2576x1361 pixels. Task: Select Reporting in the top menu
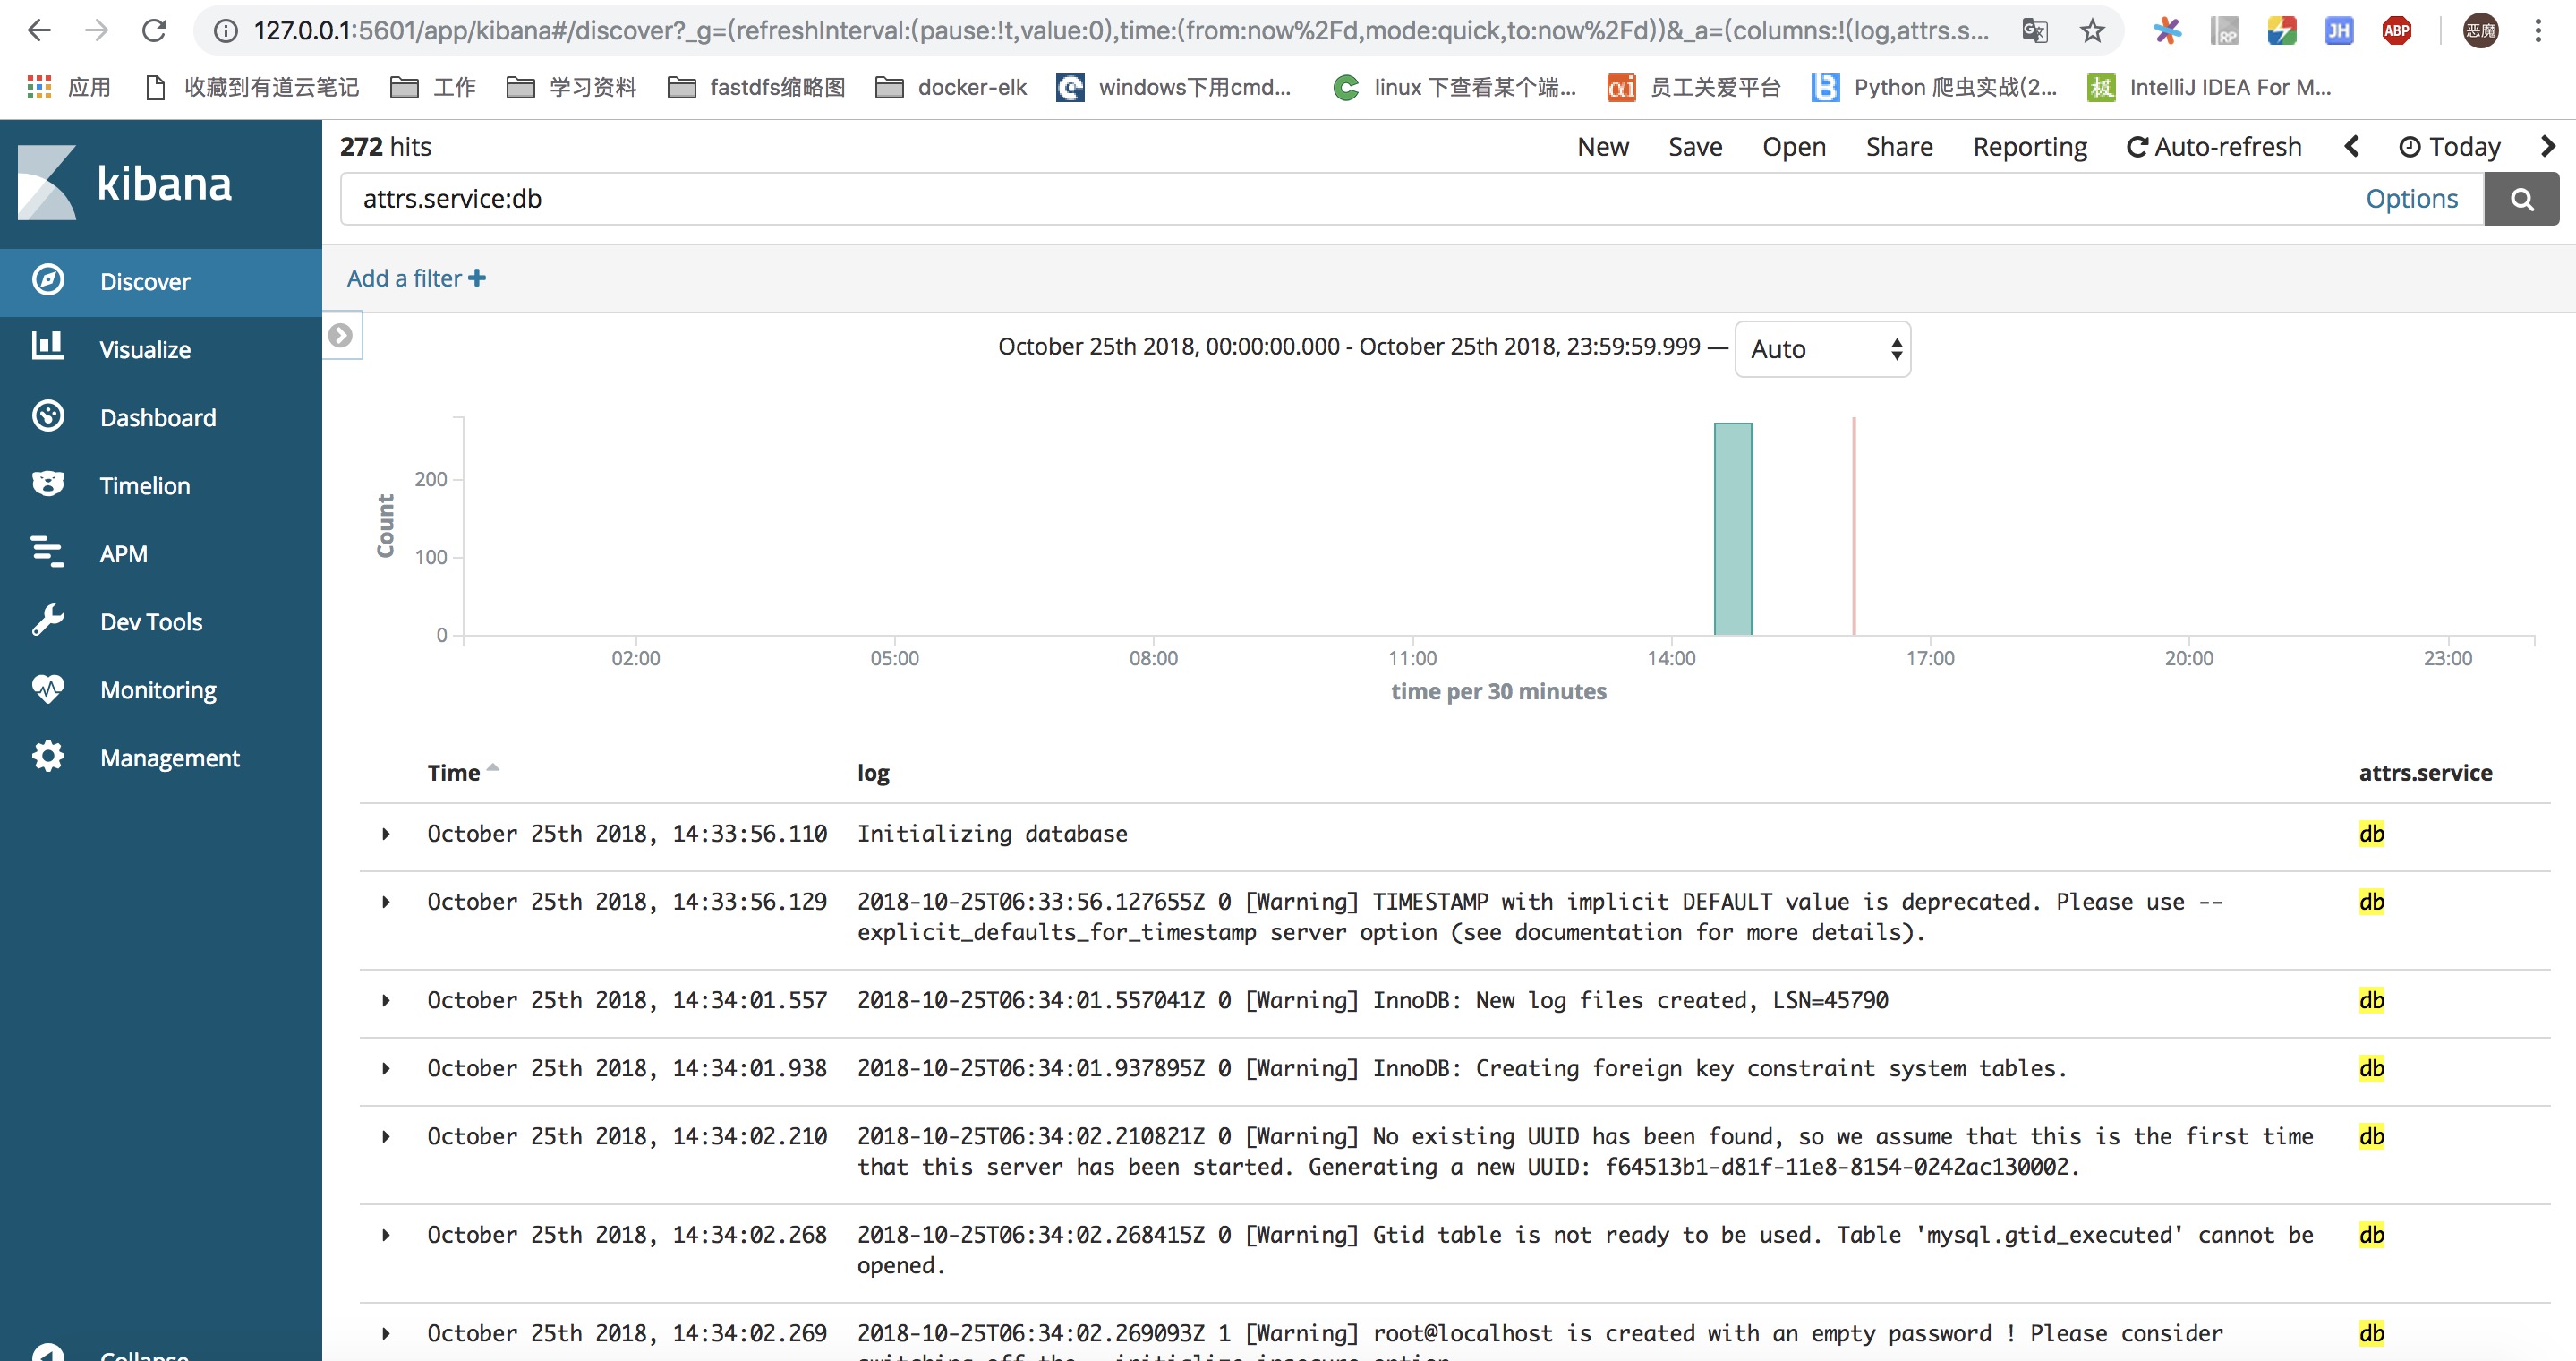coord(2029,147)
